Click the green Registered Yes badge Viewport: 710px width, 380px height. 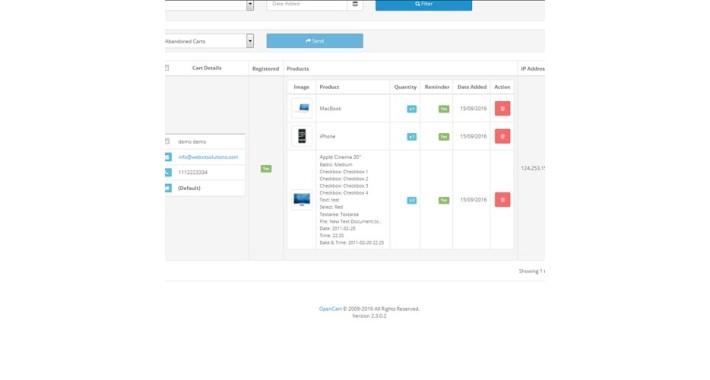pyautogui.click(x=266, y=168)
